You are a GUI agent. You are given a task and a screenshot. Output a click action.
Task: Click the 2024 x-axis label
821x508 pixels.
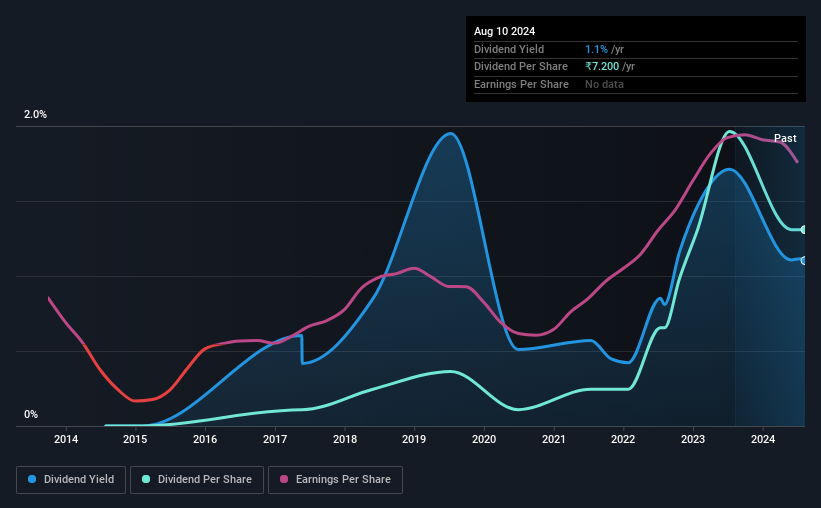(x=763, y=439)
